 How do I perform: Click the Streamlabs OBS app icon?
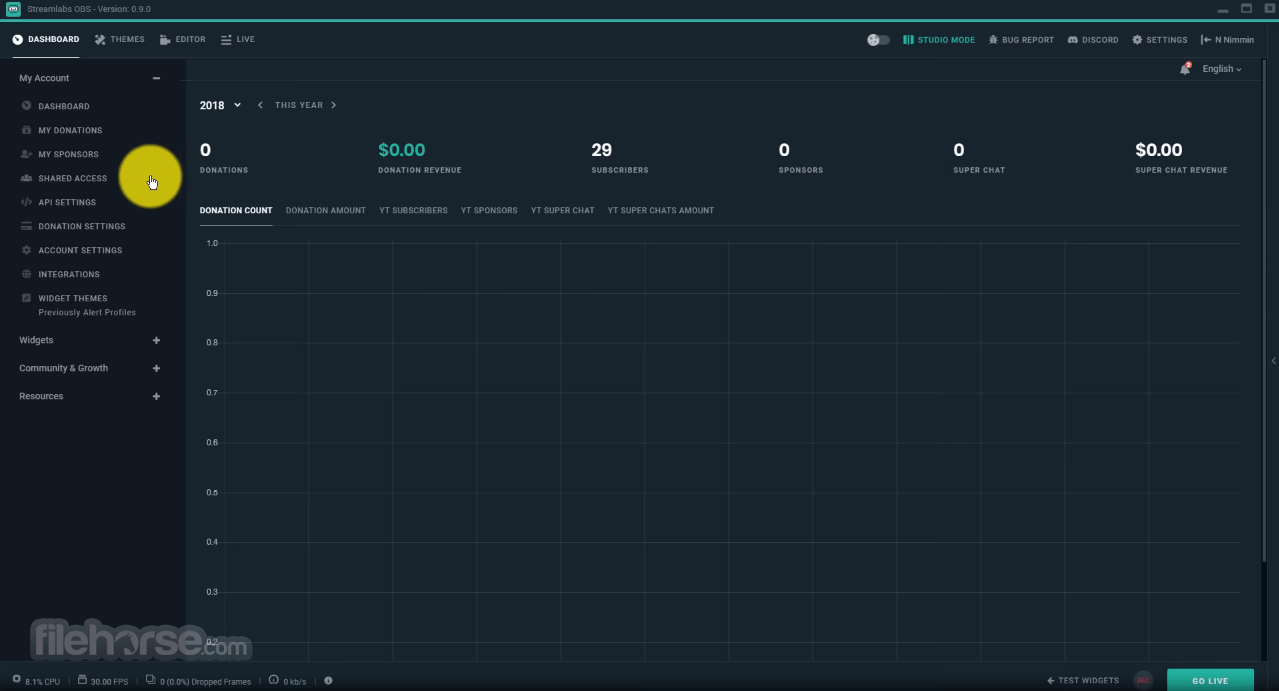(x=13, y=8)
